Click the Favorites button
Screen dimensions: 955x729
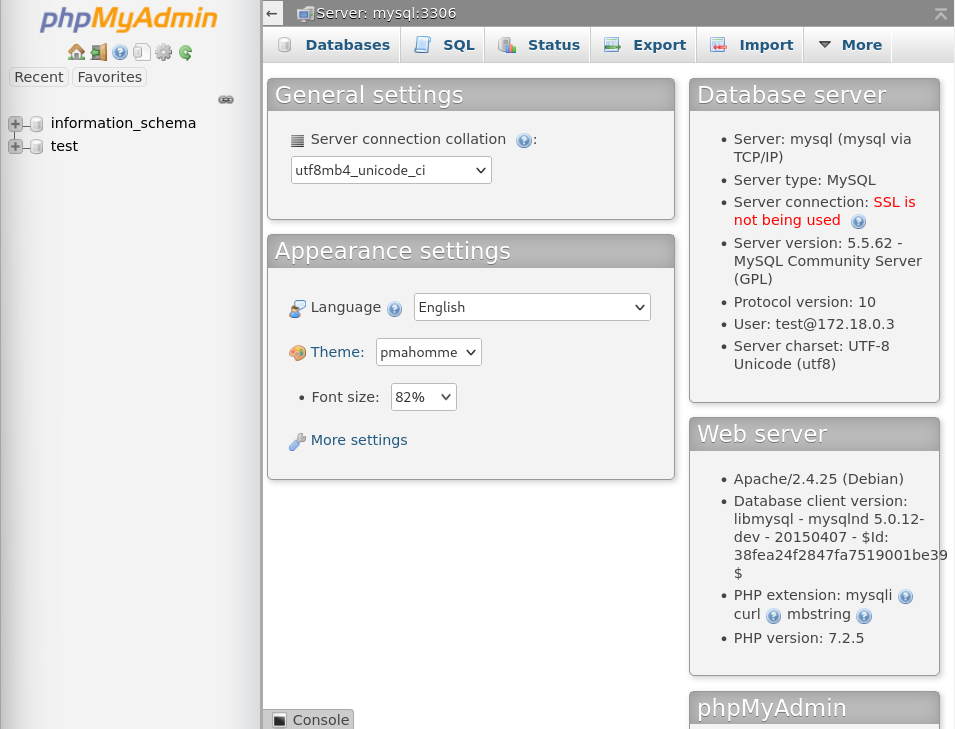point(110,77)
